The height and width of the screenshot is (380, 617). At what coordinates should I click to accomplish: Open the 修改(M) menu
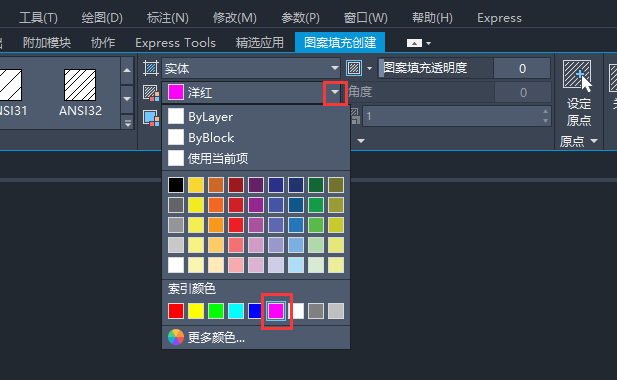click(235, 18)
